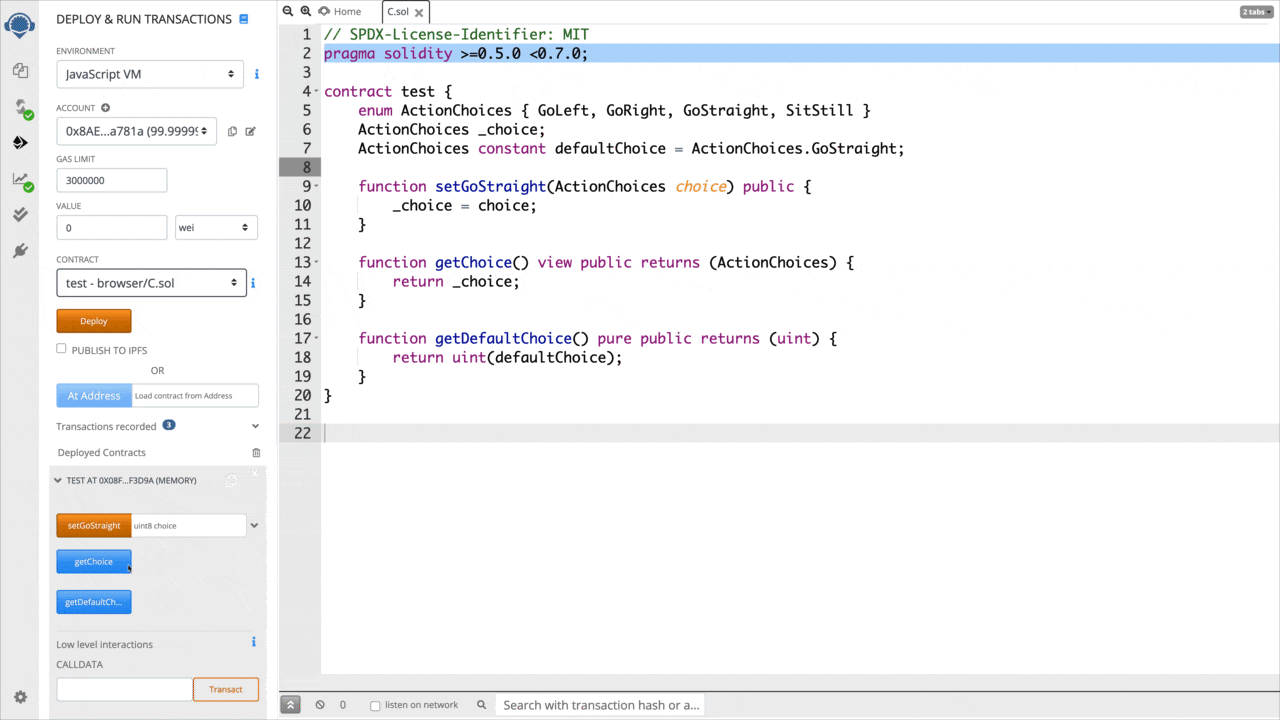Viewport: 1280px width, 720px height.
Task: Open the Contract test - browser/C.sol dropdown
Action: 151,283
